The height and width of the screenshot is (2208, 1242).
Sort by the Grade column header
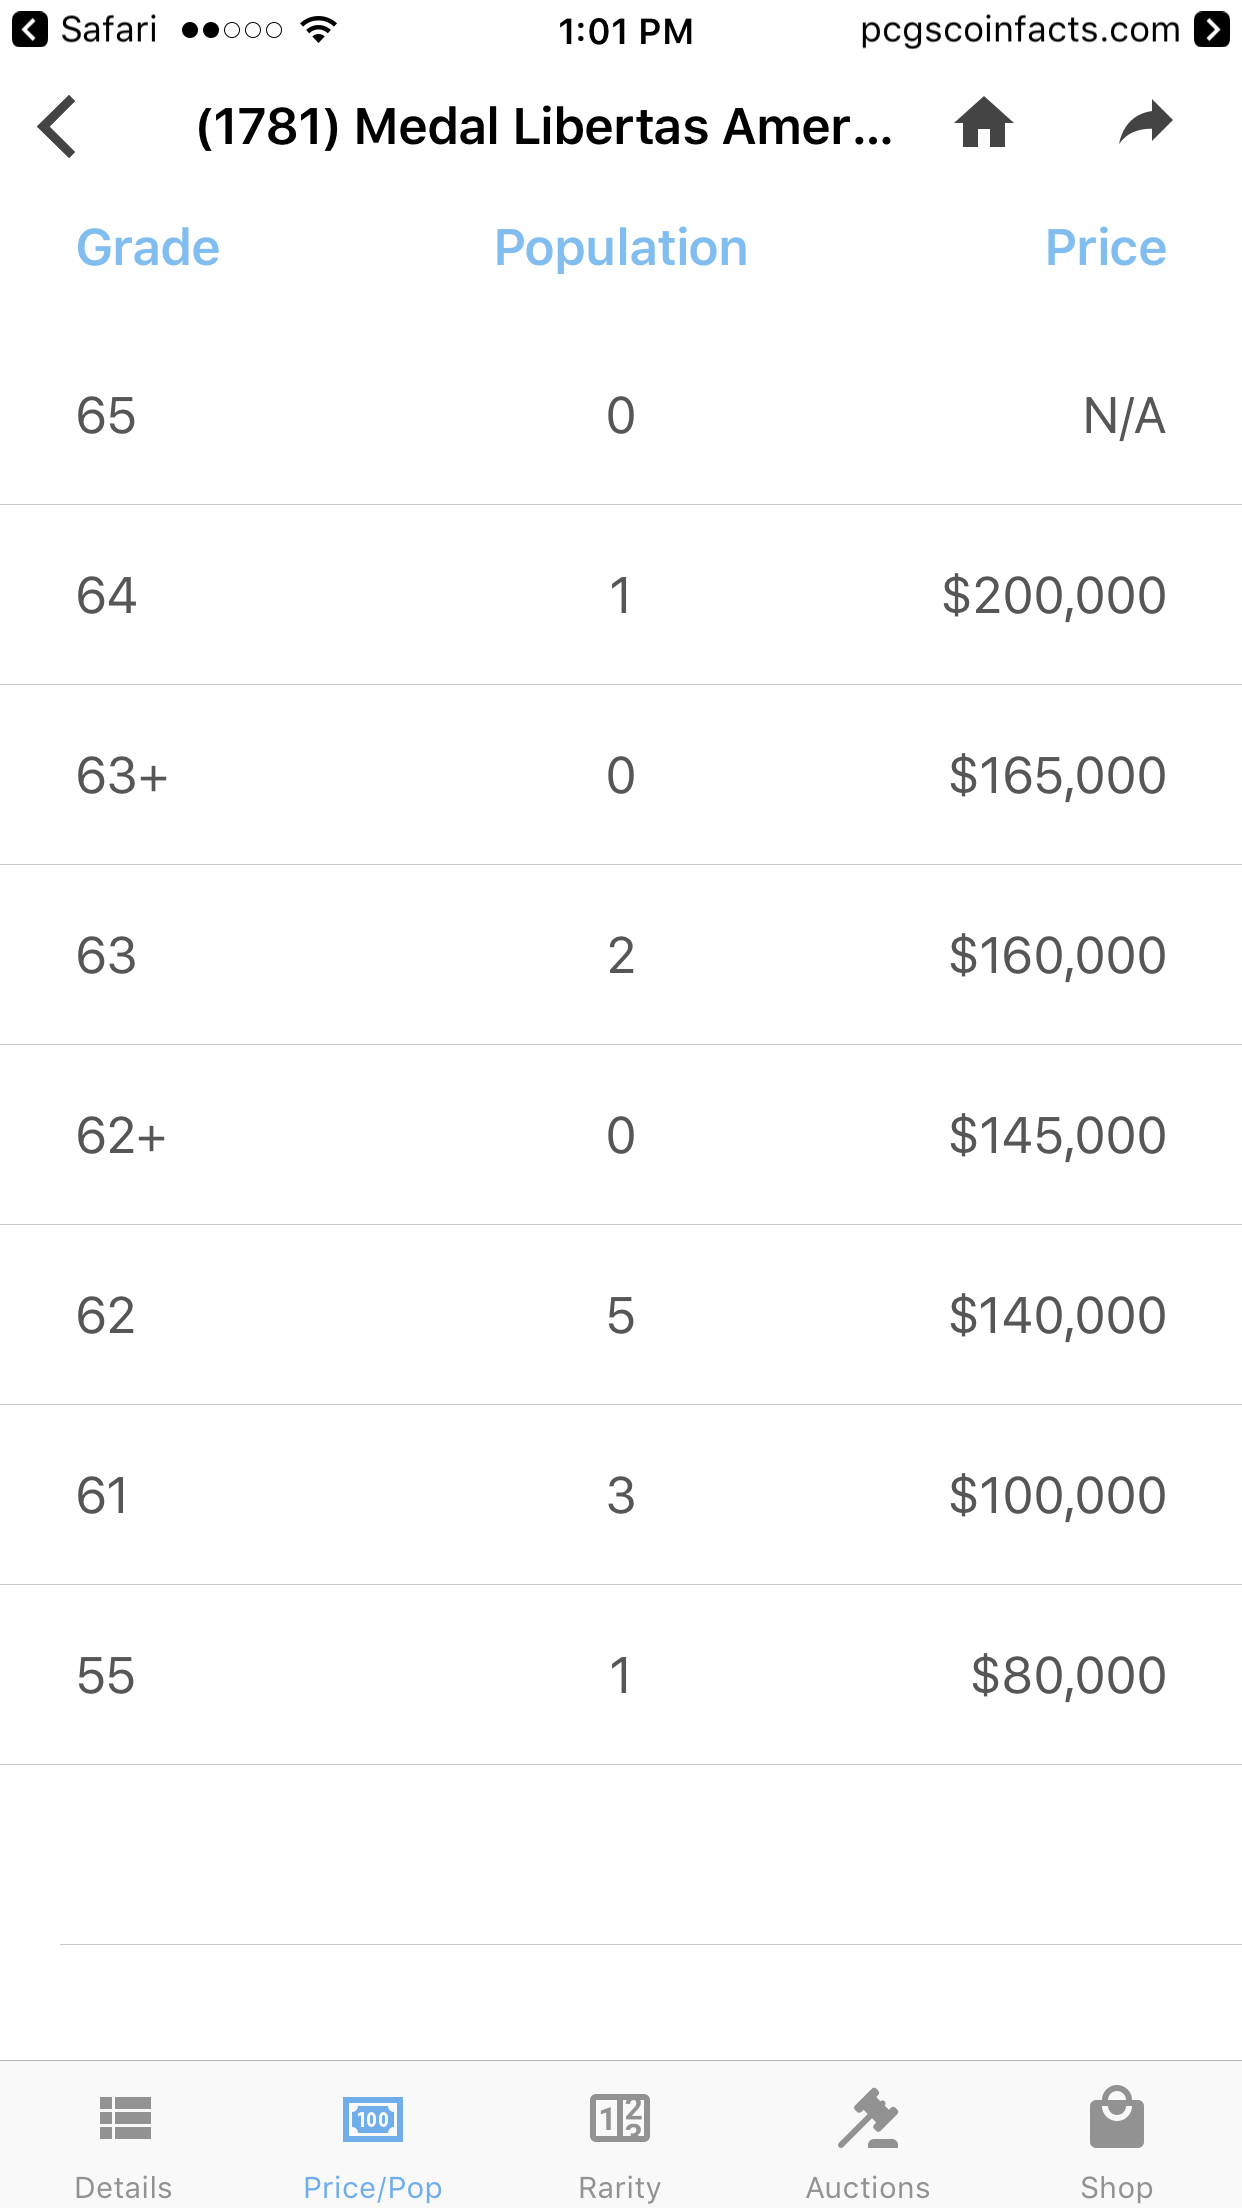148,248
